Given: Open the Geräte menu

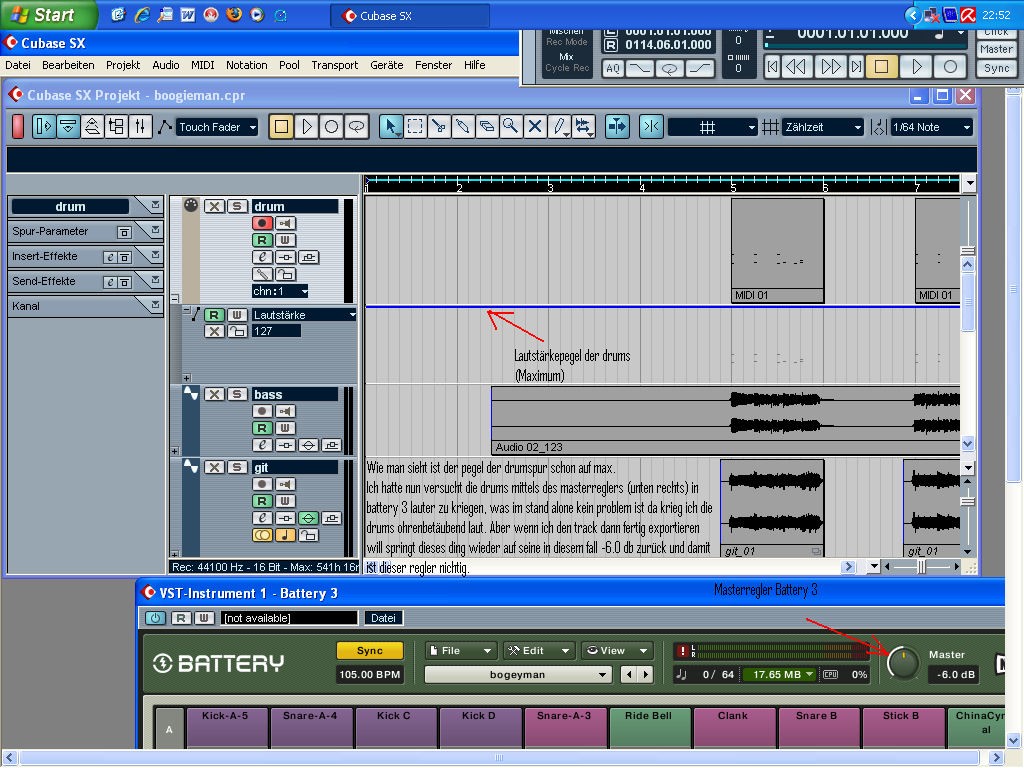Looking at the screenshot, I should 387,65.
